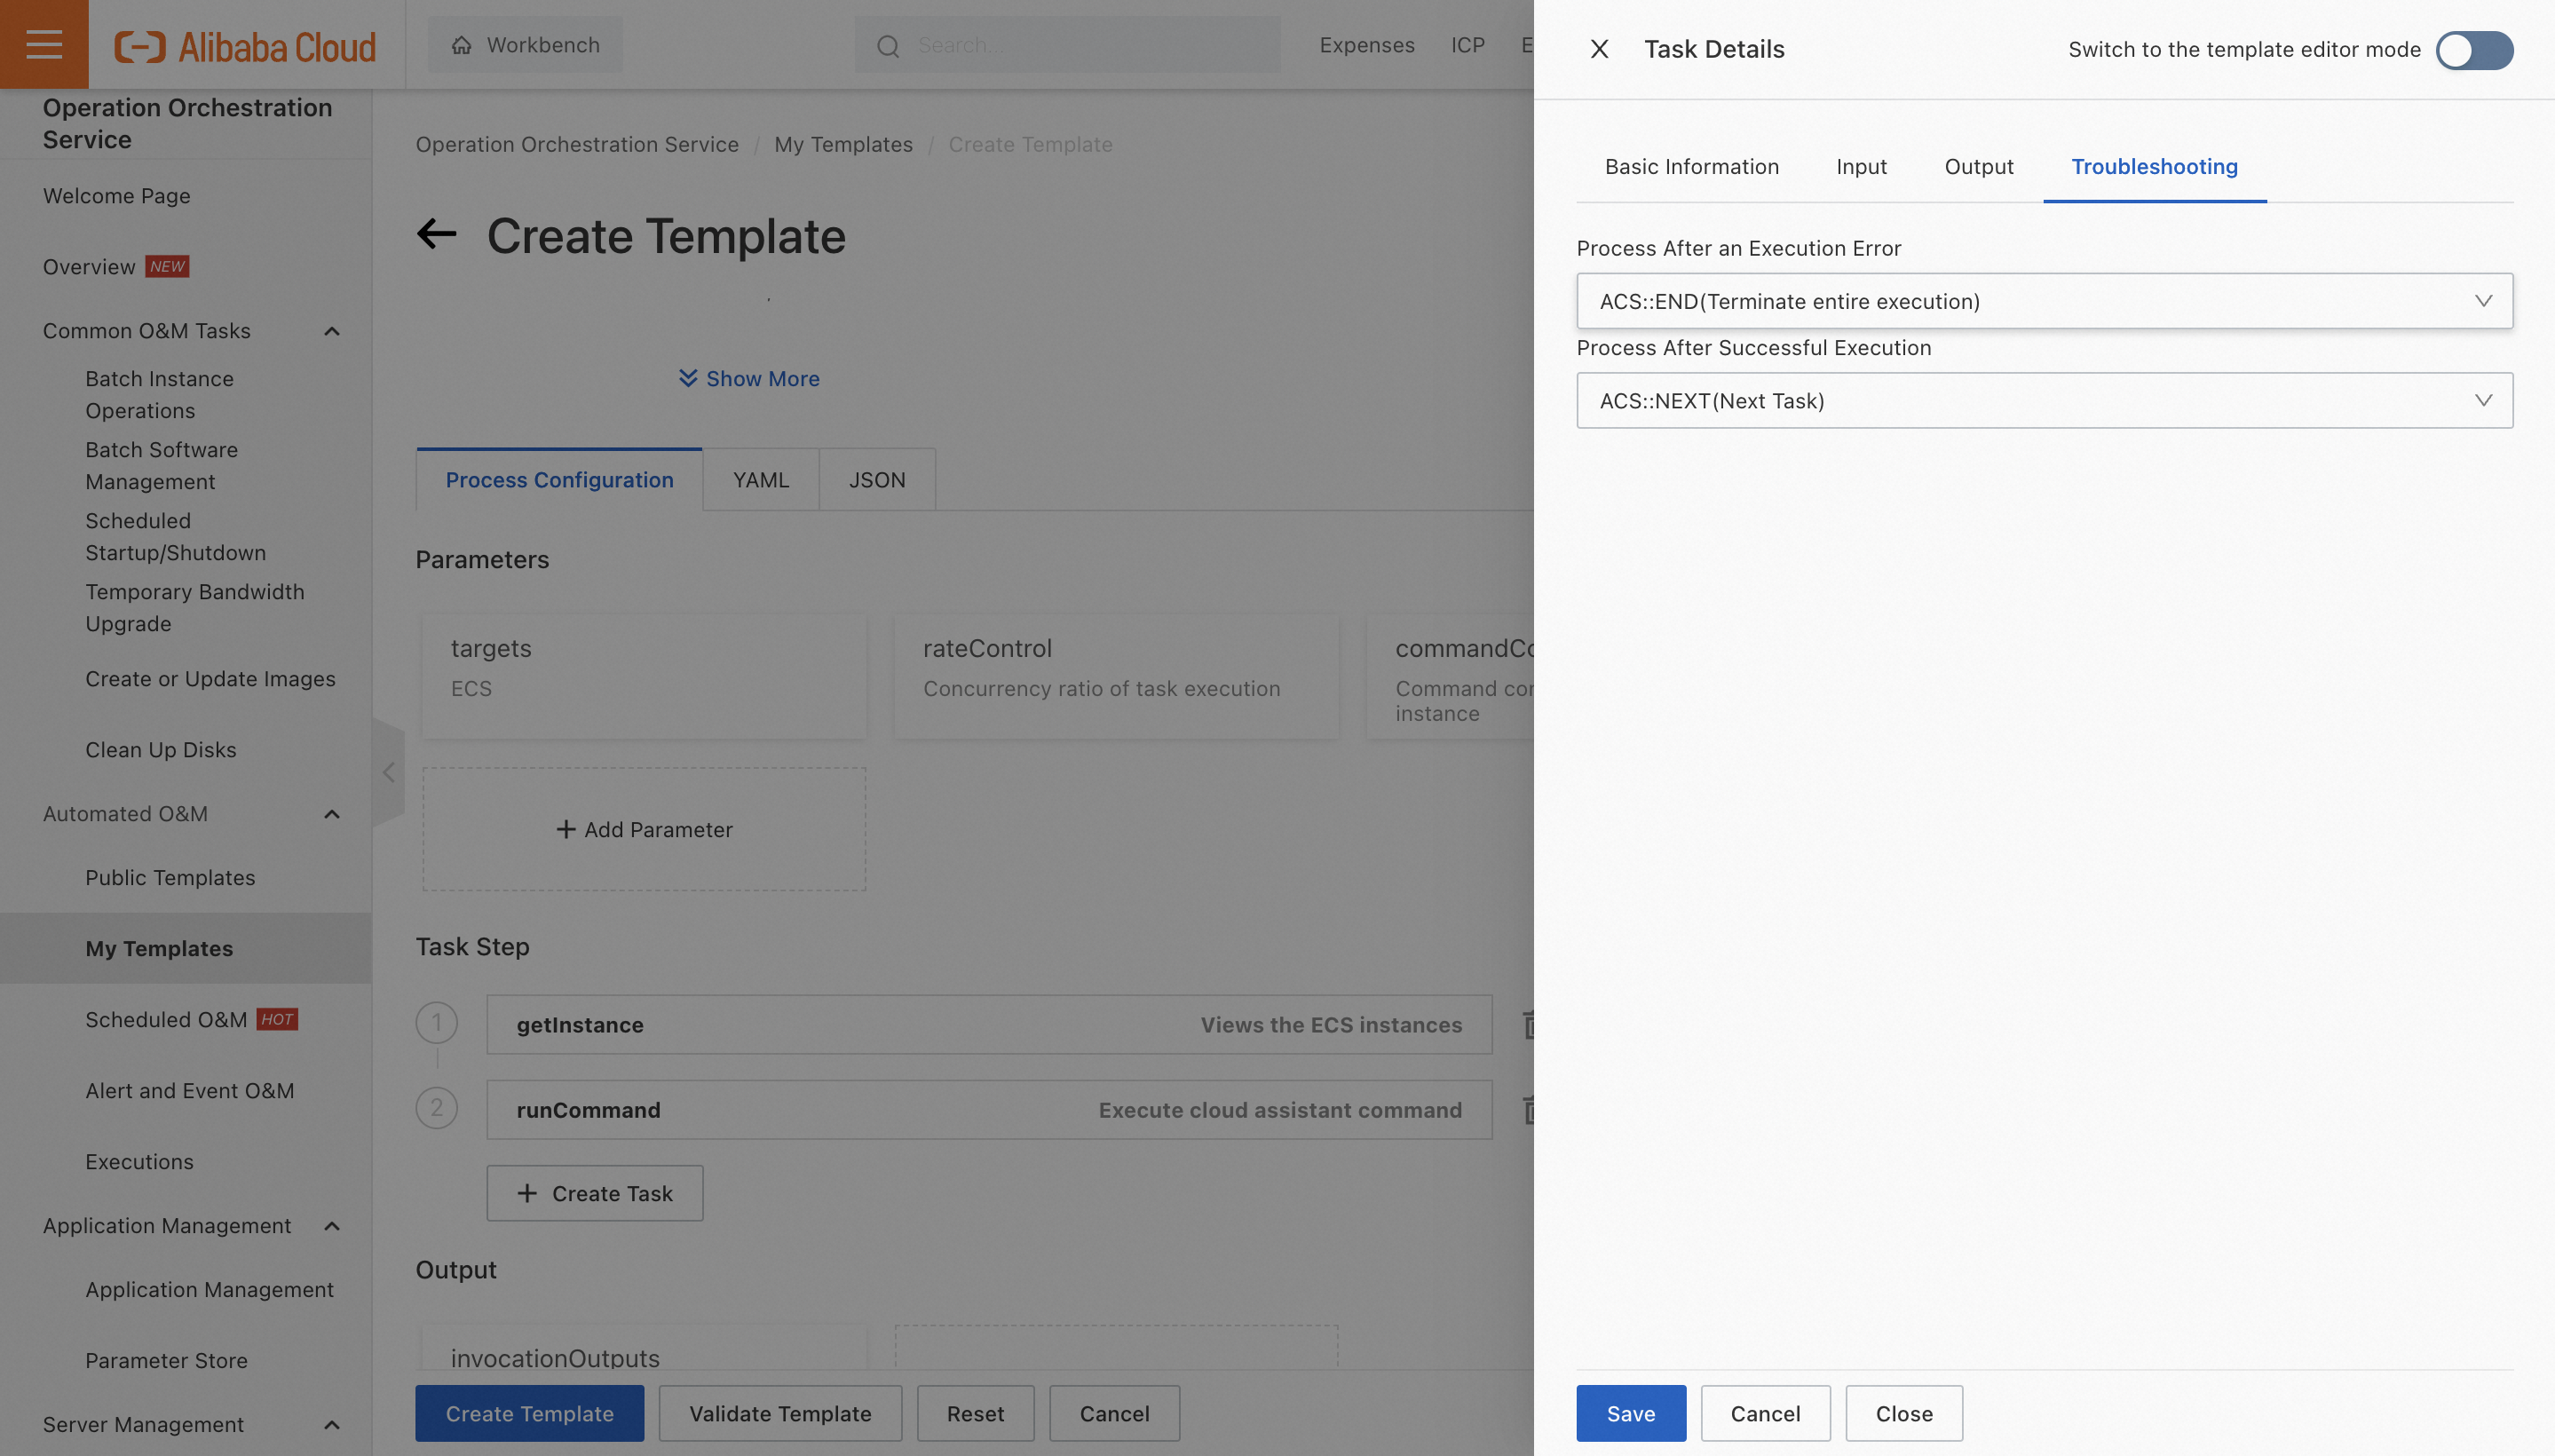The image size is (2555, 1456).
Task: Collapse the Automated O&M section
Action: coord(332,814)
